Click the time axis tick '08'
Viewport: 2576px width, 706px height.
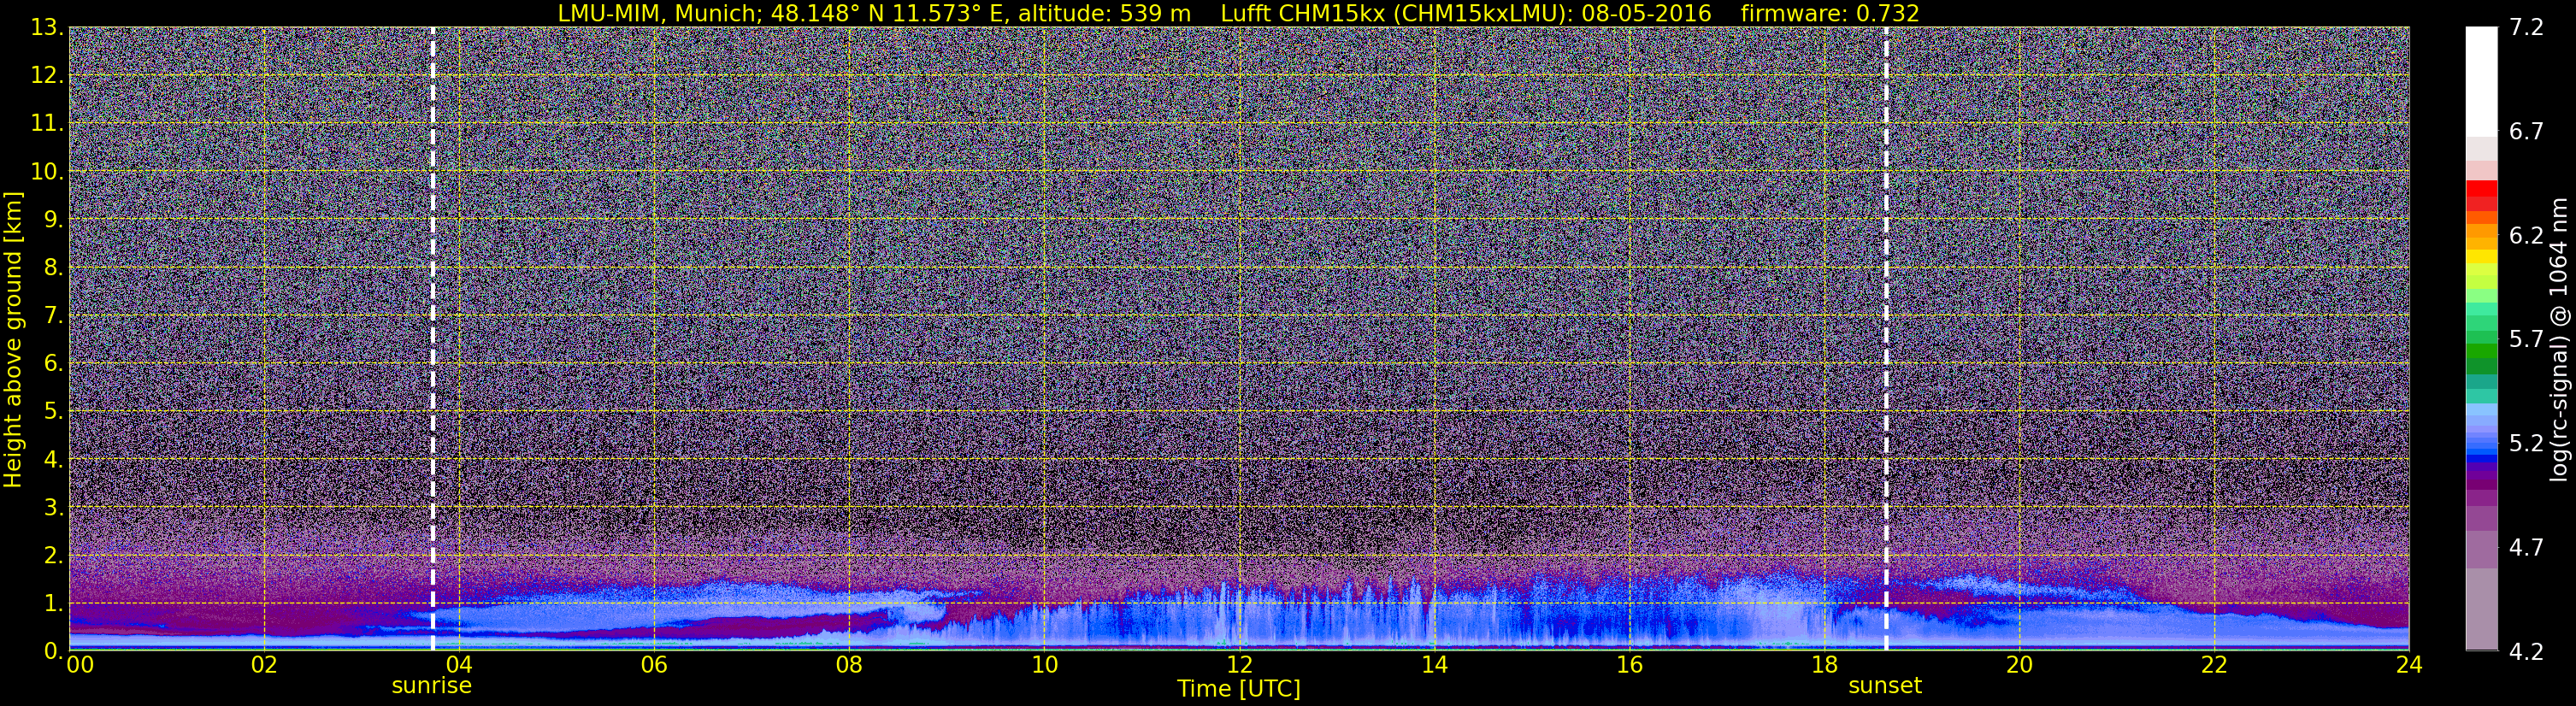[849, 665]
